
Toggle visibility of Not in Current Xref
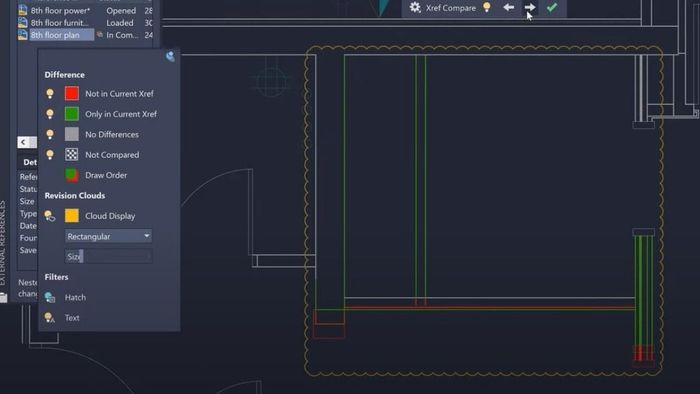(x=50, y=94)
